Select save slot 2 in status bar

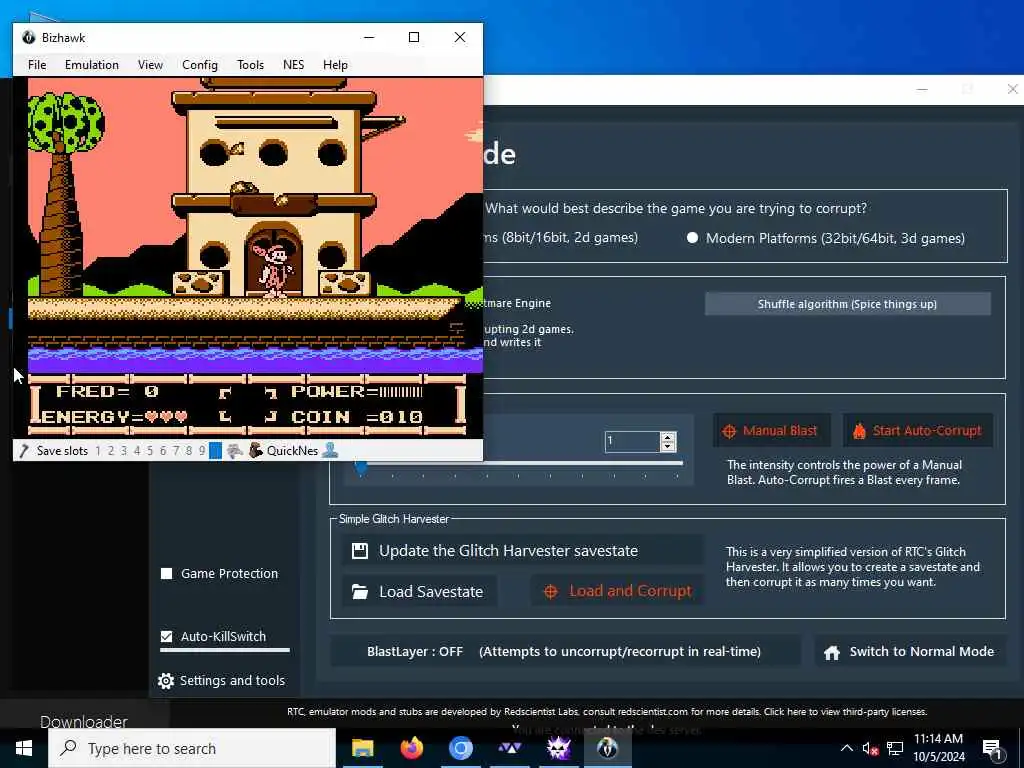pos(111,451)
